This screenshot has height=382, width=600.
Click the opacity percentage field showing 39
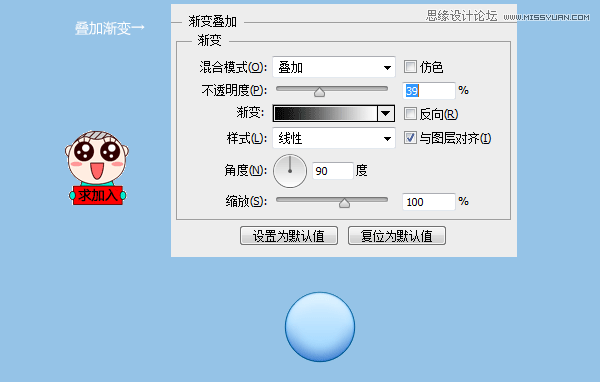429,91
